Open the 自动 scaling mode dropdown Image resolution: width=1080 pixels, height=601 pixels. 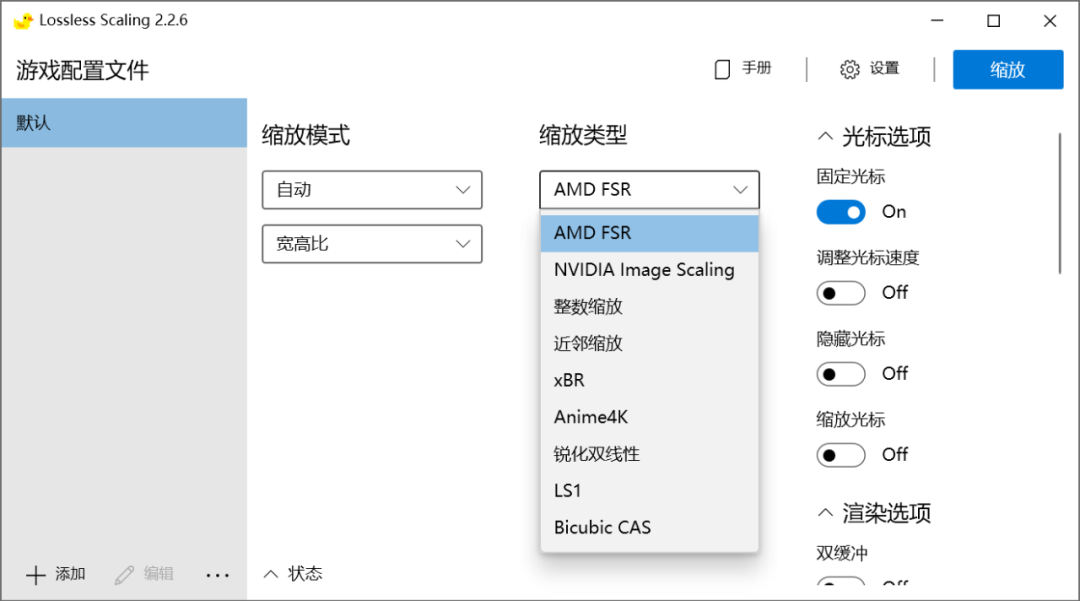coord(371,189)
